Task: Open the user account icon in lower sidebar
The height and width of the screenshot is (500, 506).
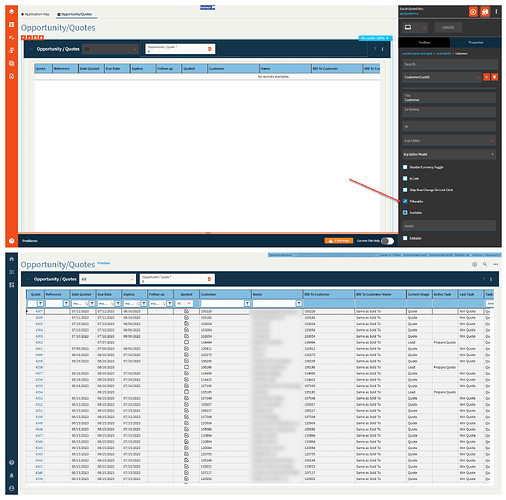Action: tap(12, 488)
